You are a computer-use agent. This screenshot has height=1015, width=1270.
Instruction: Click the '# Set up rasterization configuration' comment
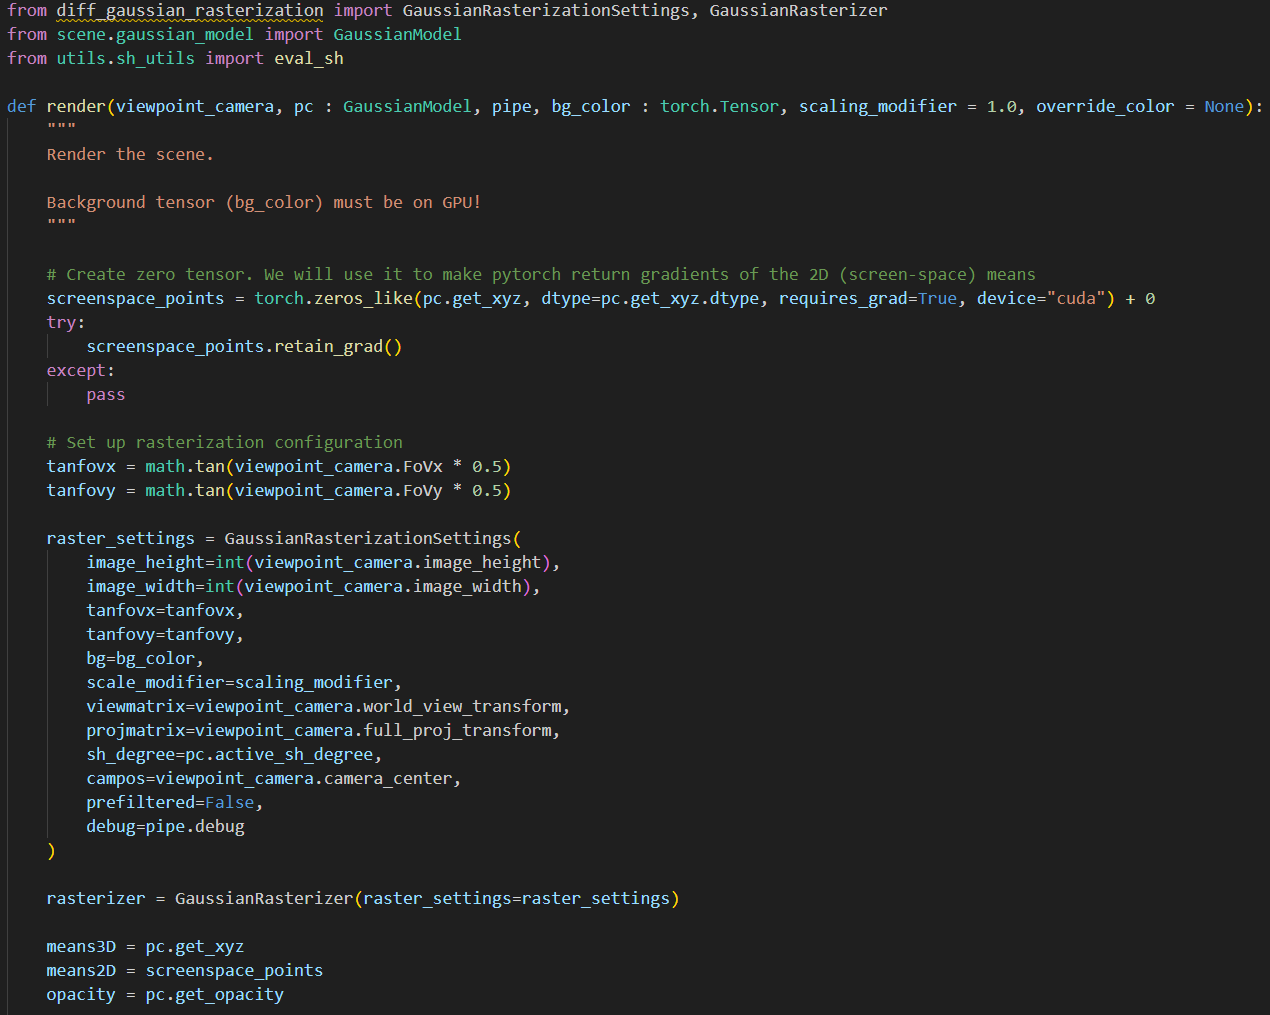pos(225,443)
